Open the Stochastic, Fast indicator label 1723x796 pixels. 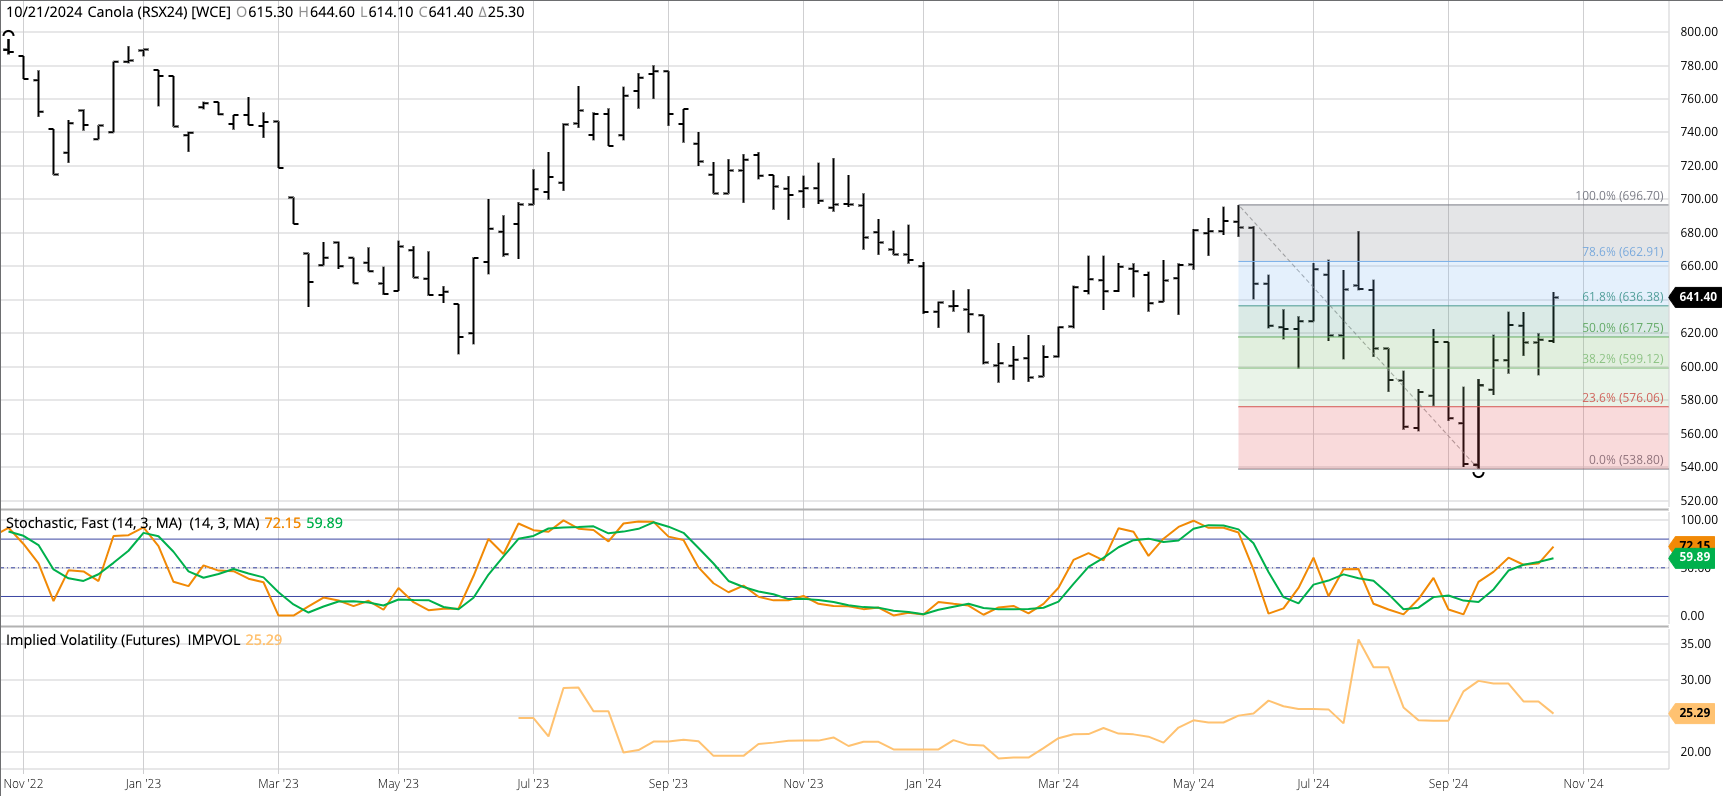94,523
